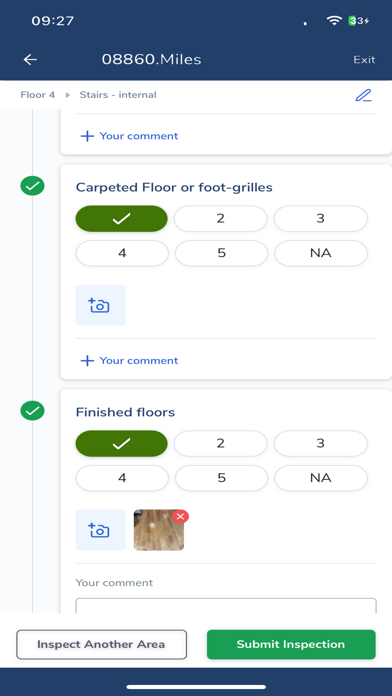Screen dimensions: 392x696
Task: Expand Your comment at top card
Action: [x=129, y=136]
